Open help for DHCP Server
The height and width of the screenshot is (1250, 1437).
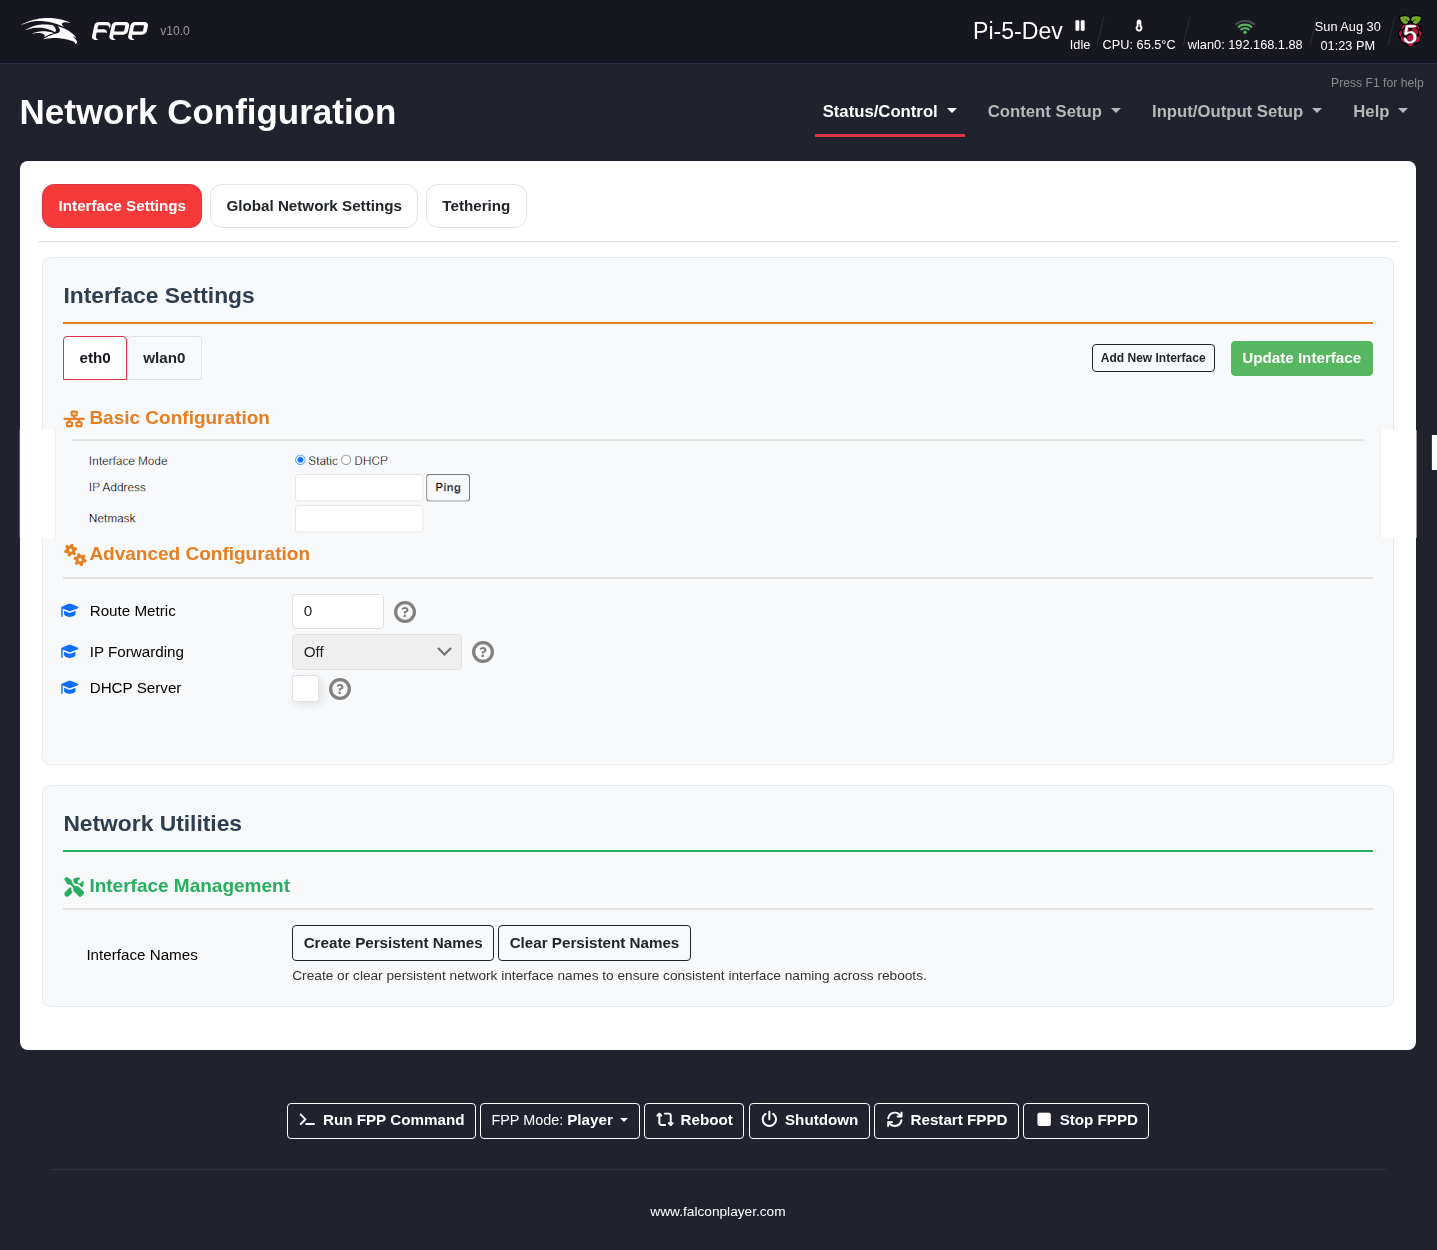(x=340, y=689)
